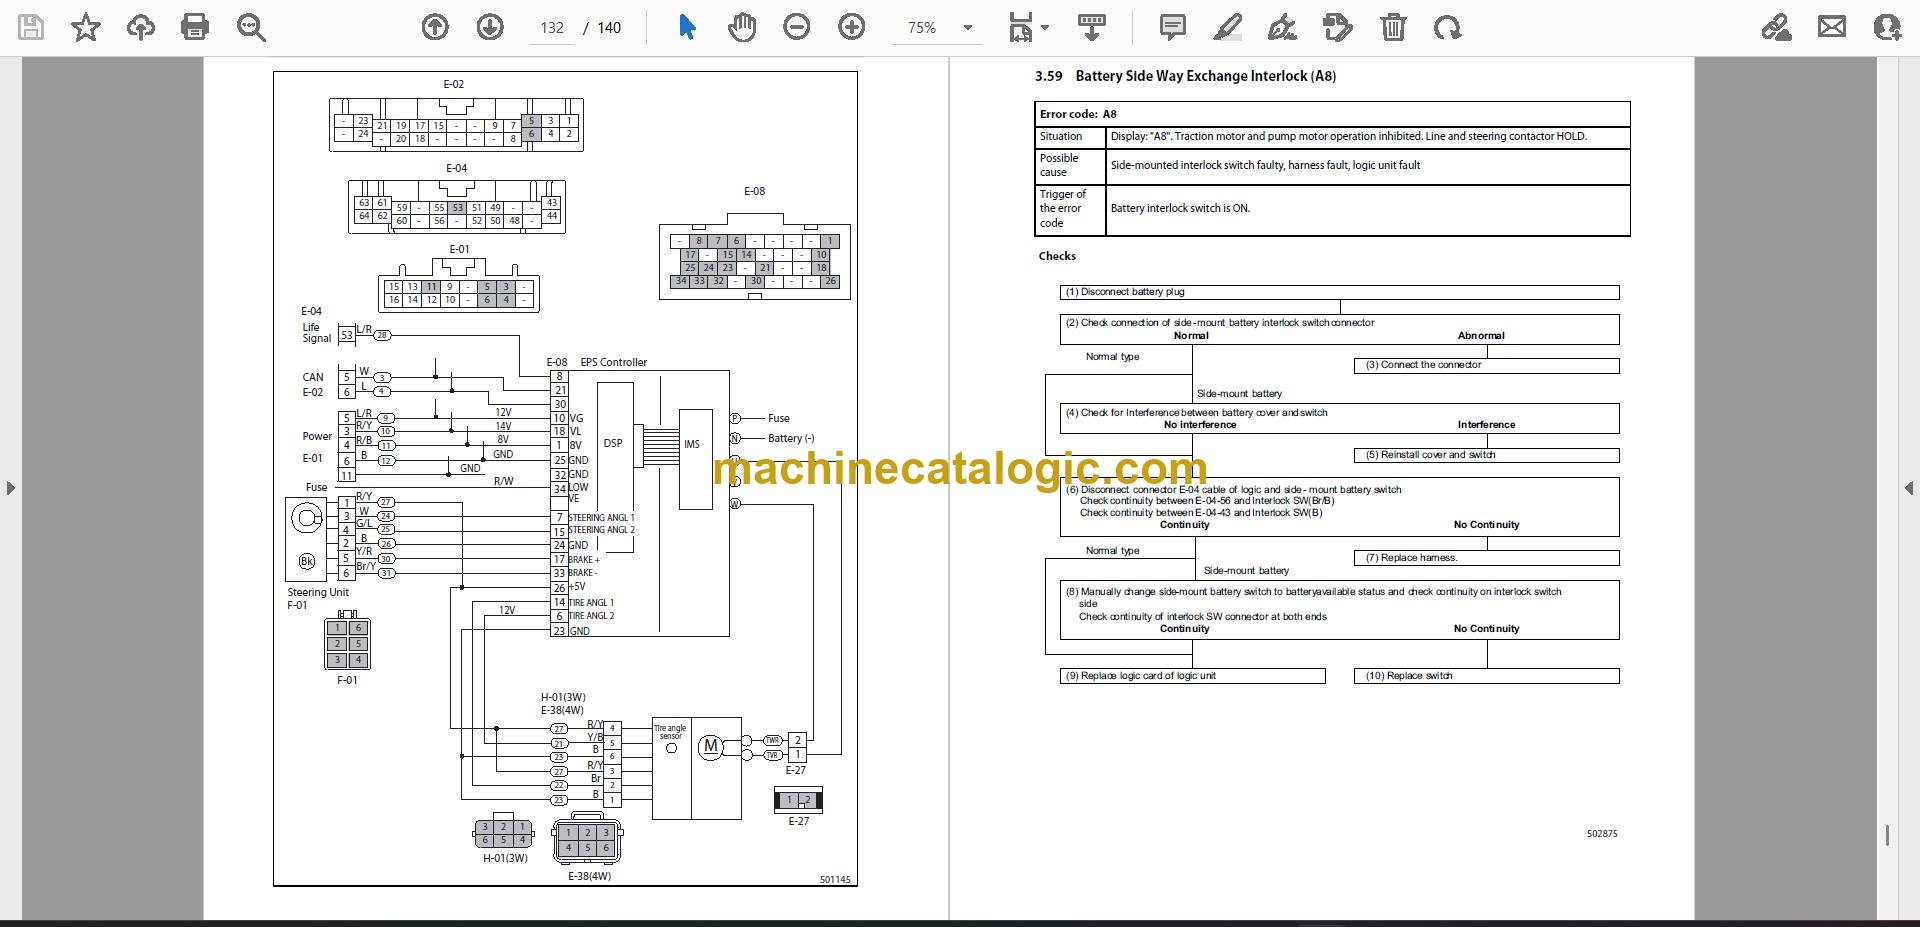Click the "(5) Reinstall cover and switch" step
Viewport: 1920px width, 927px height.
[x=1486, y=455]
